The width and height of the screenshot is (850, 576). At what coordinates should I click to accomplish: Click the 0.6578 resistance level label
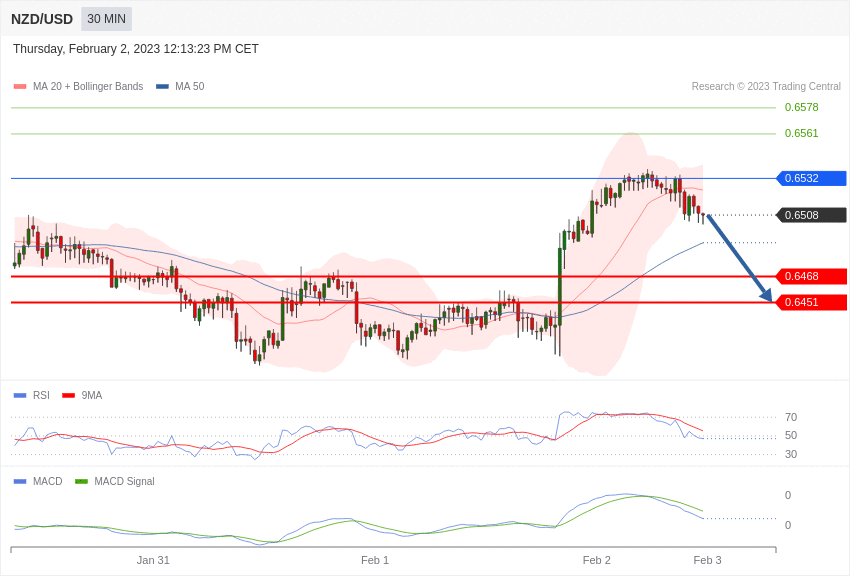[801, 107]
